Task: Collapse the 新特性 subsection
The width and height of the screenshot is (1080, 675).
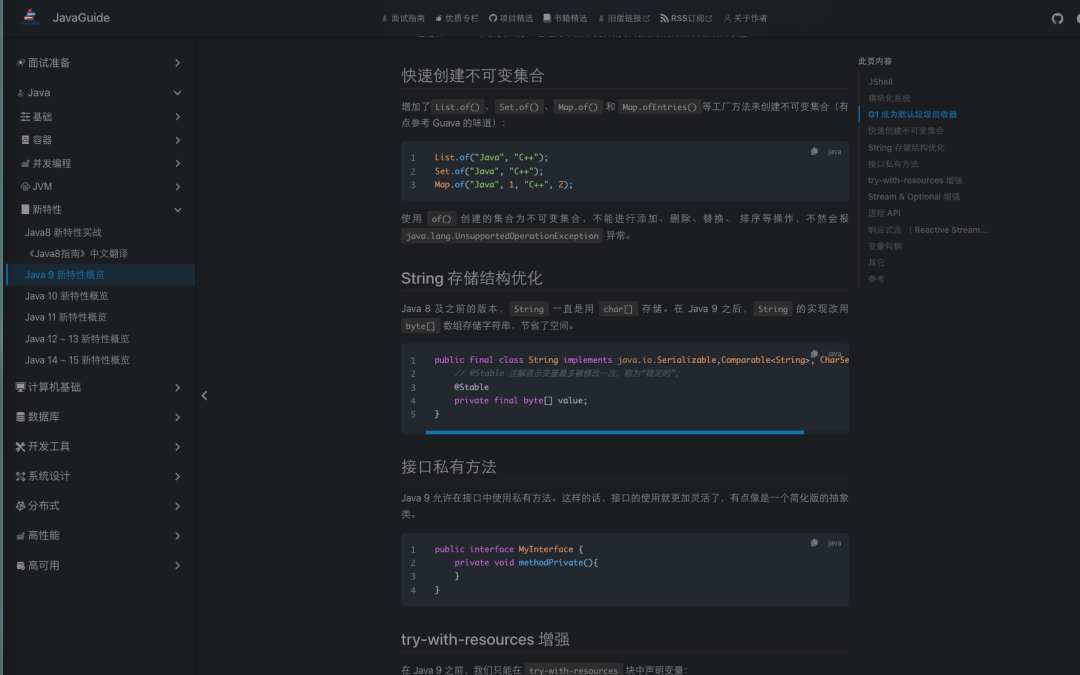Action: [100, 209]
